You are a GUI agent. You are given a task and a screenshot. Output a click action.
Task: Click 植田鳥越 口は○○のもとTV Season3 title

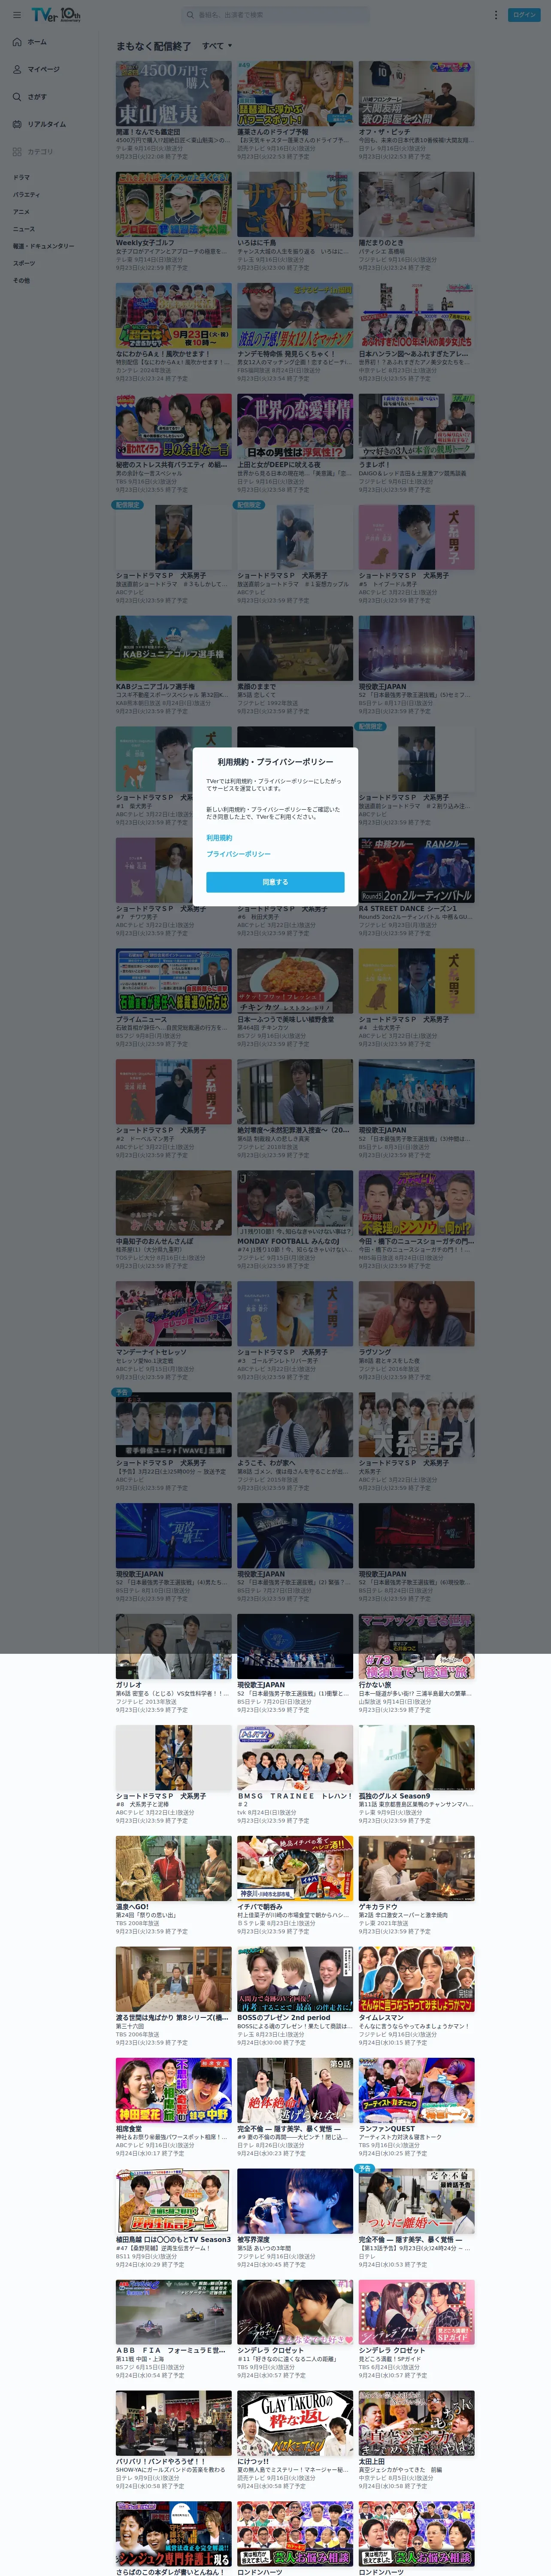pyautogui.click(x=173, y=2240)
